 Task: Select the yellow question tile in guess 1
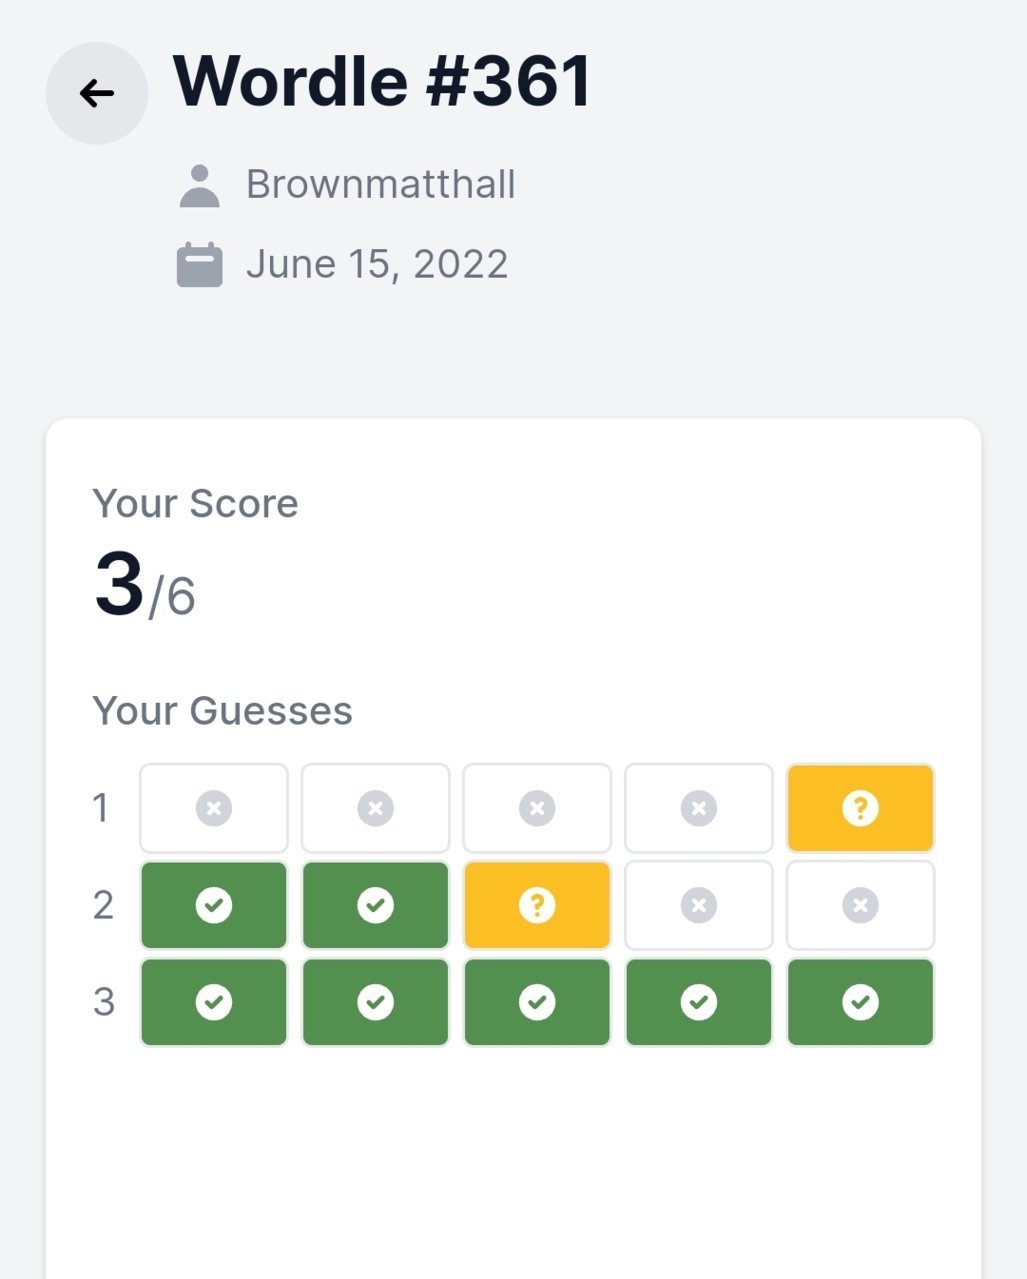pyautogui.click(x=860, y=808)
